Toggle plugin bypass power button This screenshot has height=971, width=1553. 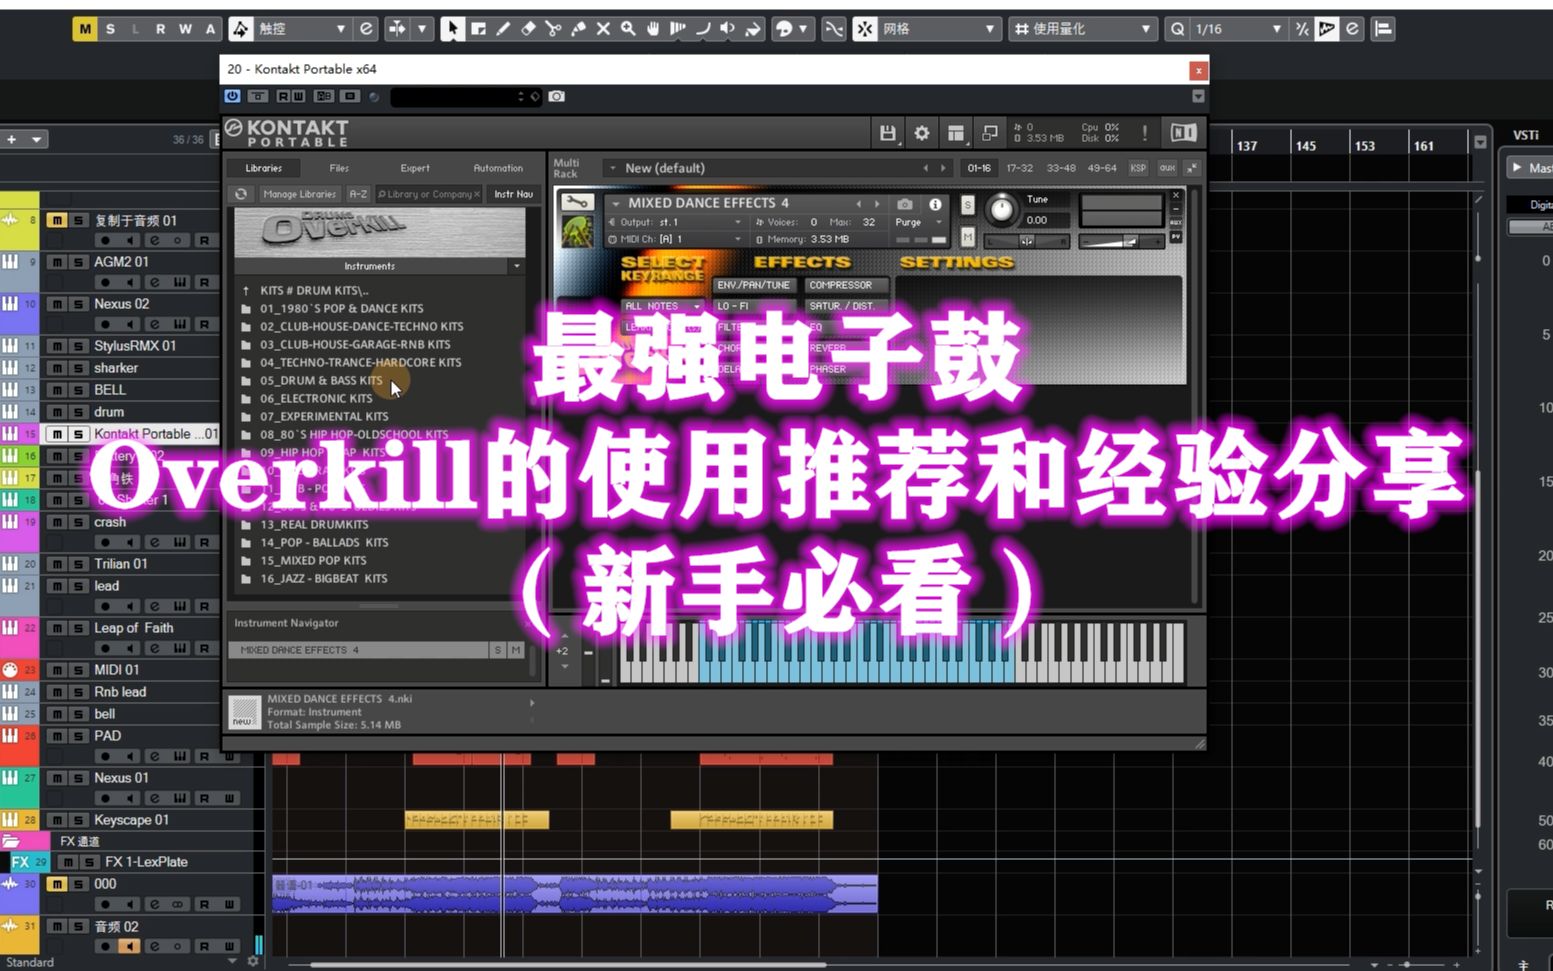tap(232, 96)
